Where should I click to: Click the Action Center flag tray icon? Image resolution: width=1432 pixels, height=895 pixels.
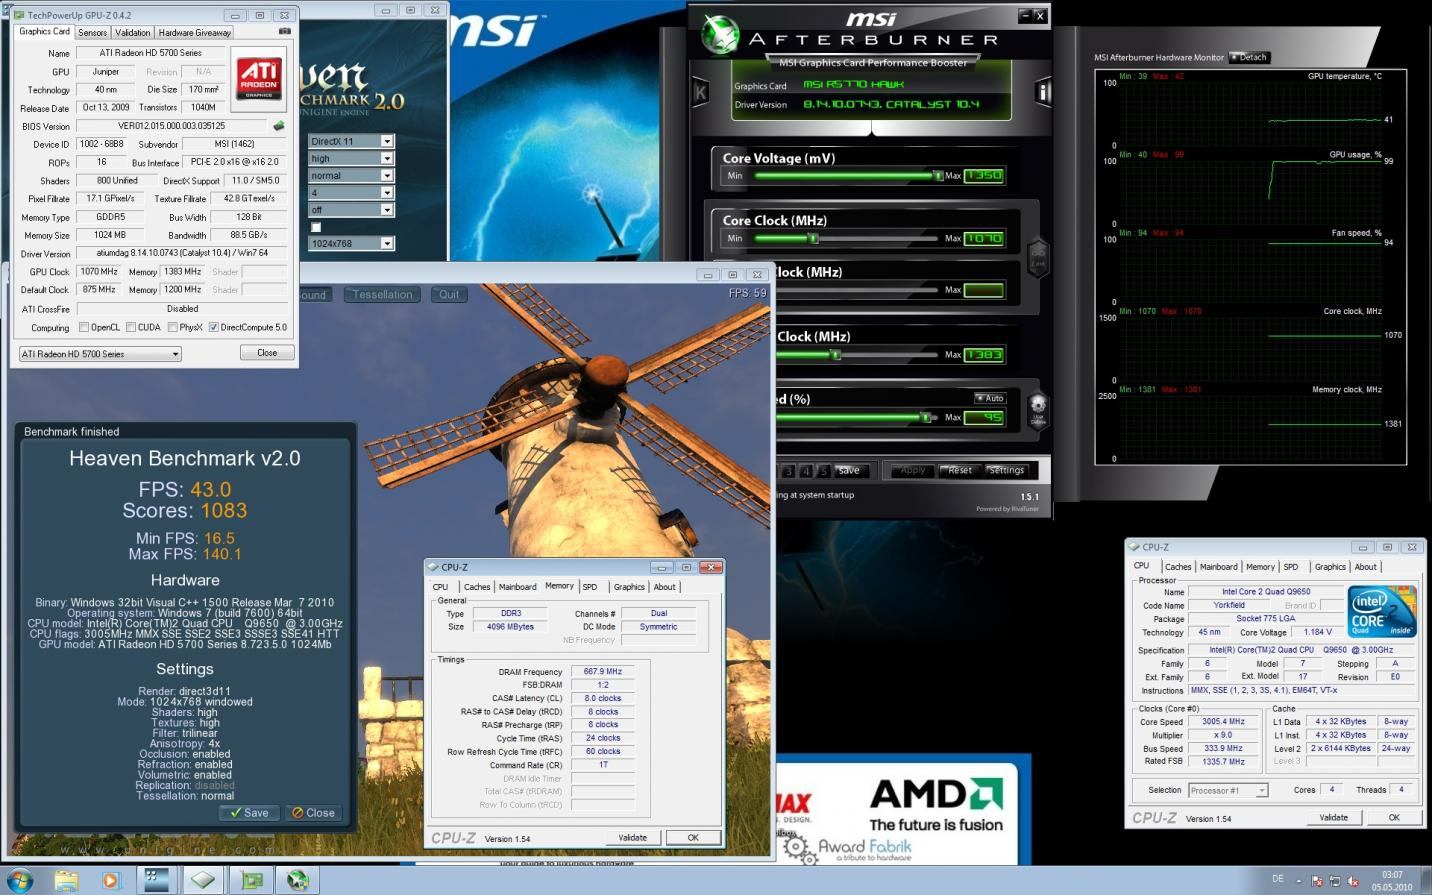(1317, 881)
